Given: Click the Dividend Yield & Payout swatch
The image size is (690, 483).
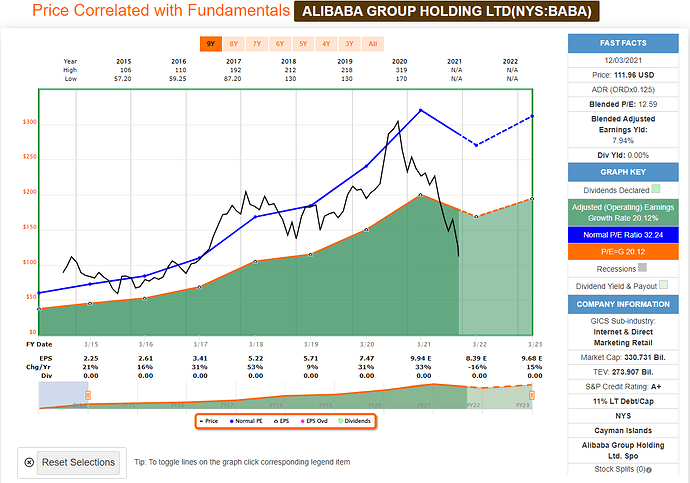Looking at the screenshot, I should tap(664, 285).
